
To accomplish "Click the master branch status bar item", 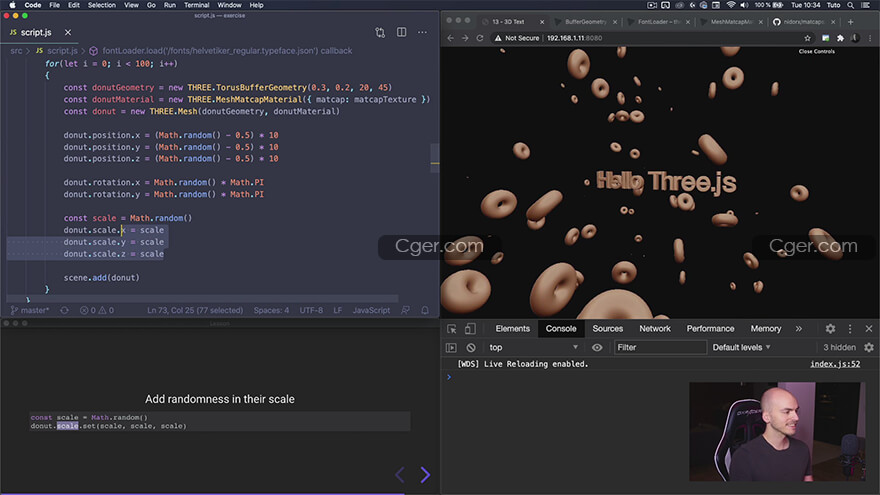I will (x=30, y=310).
